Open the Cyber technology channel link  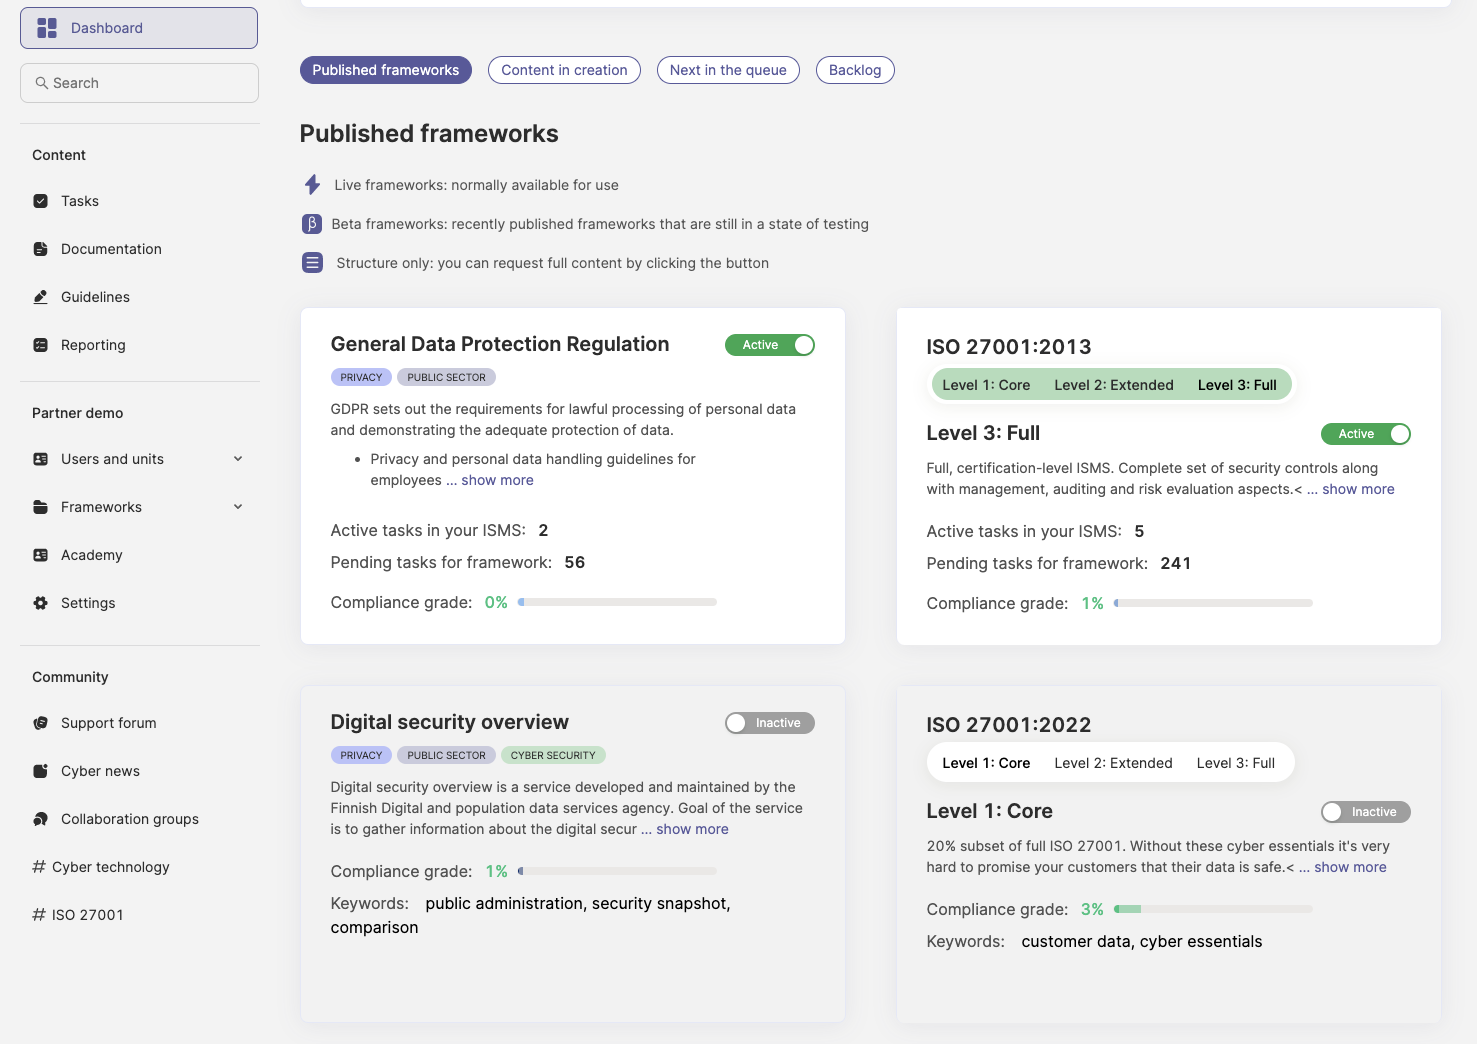pyautogui.click(x=110, y=867)
